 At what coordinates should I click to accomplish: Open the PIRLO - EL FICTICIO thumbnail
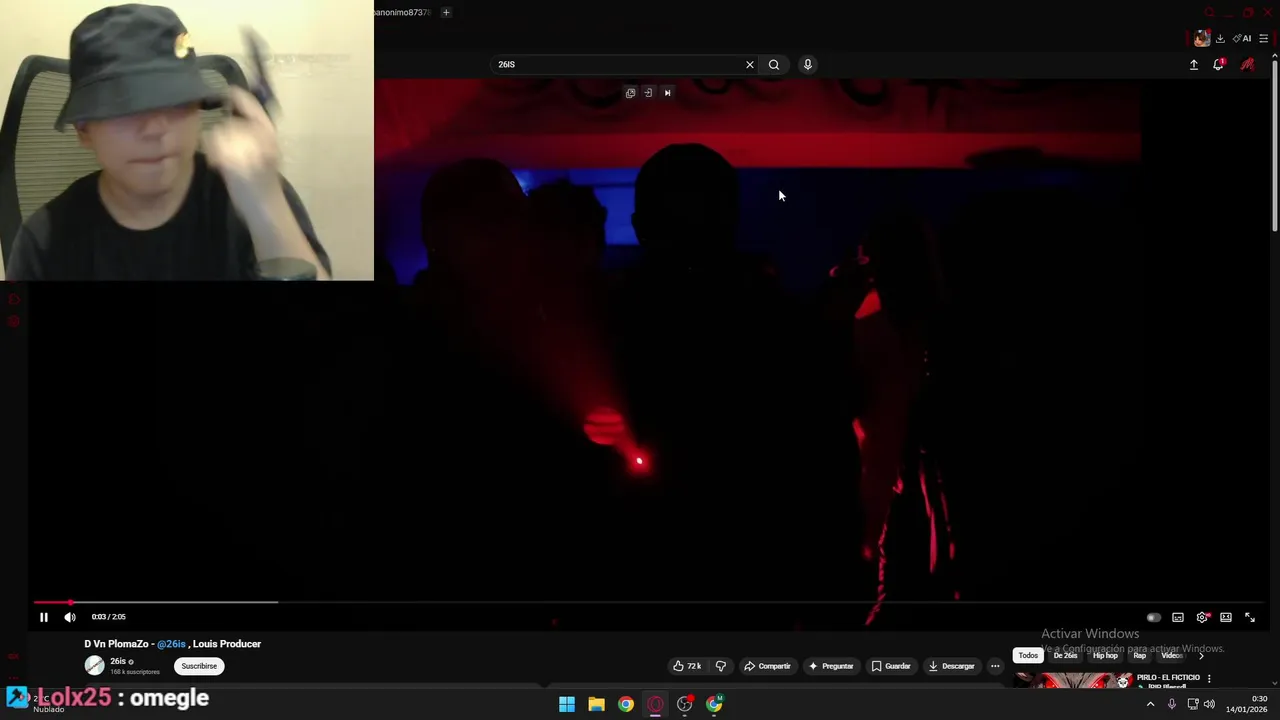point(1072,681)
